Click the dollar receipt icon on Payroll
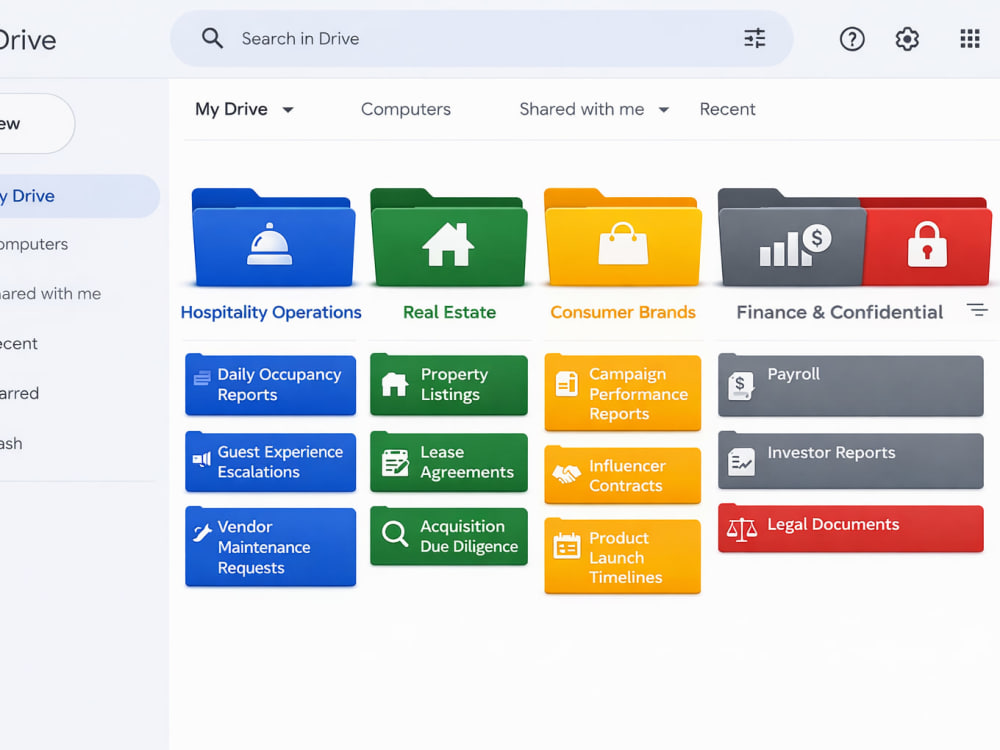1000x750 pixels. pyautogui.click(x=741, y=386)
